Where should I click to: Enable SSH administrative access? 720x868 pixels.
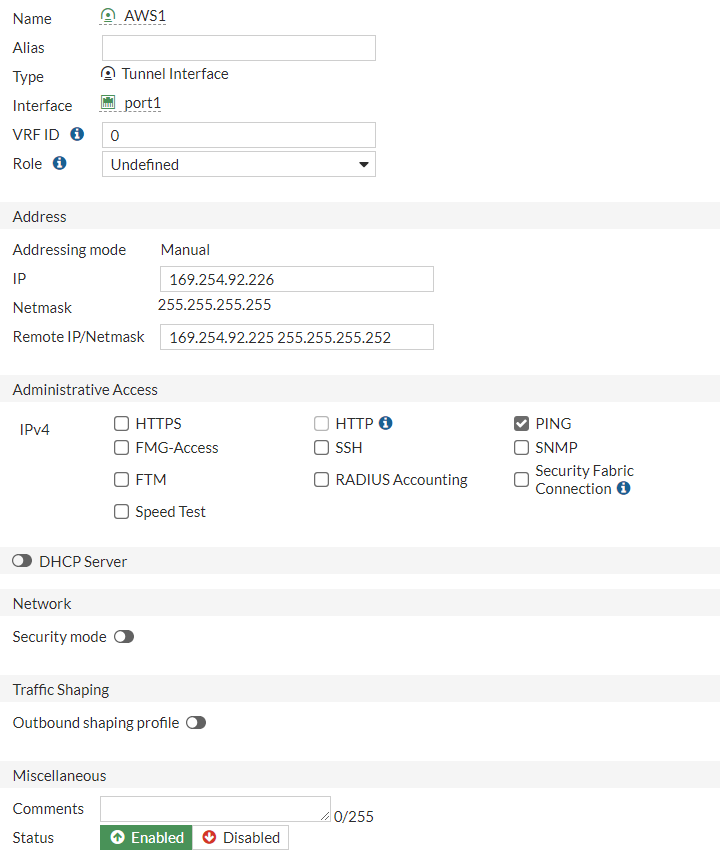321,448
